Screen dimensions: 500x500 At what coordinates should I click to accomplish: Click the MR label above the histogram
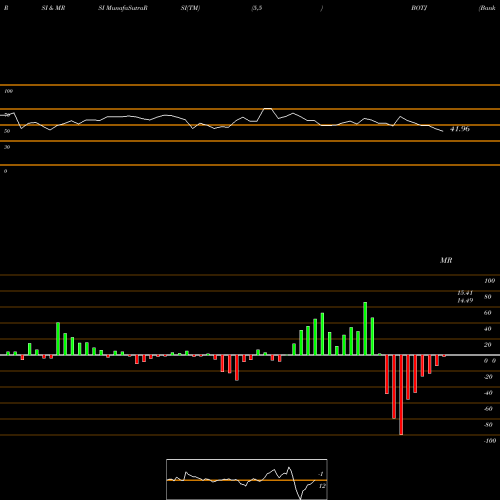coord(446,260)
